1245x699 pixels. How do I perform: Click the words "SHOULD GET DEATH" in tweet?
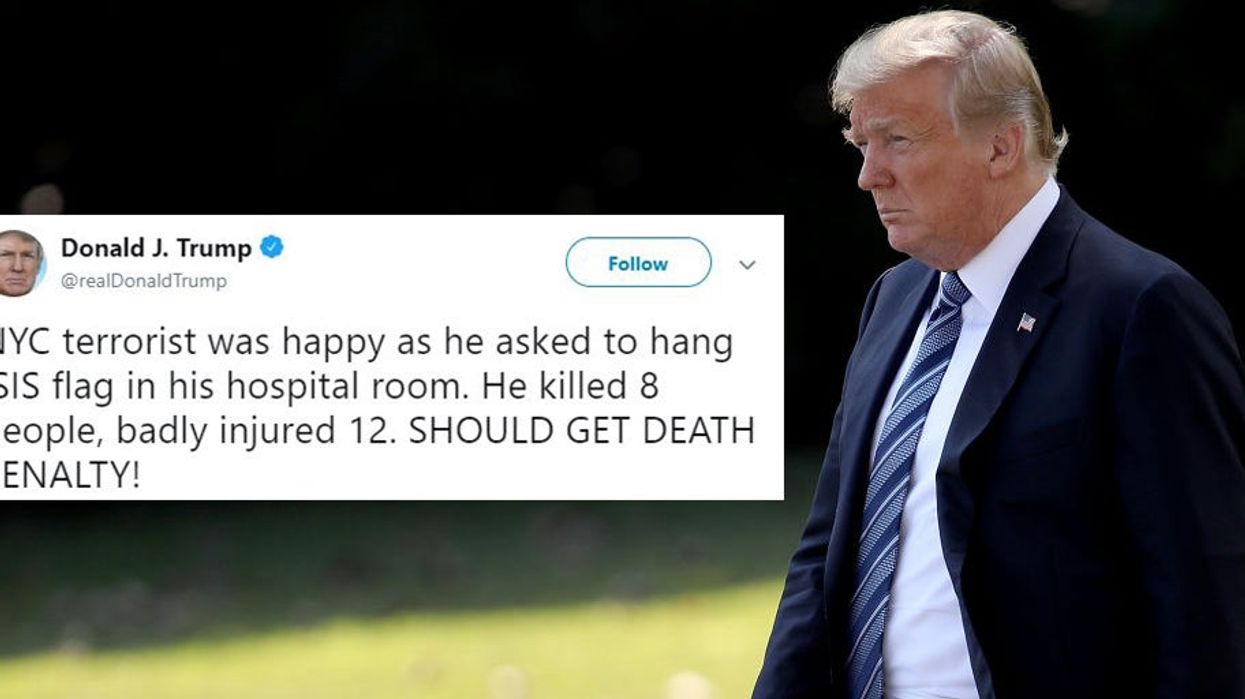tap(581, 431)
